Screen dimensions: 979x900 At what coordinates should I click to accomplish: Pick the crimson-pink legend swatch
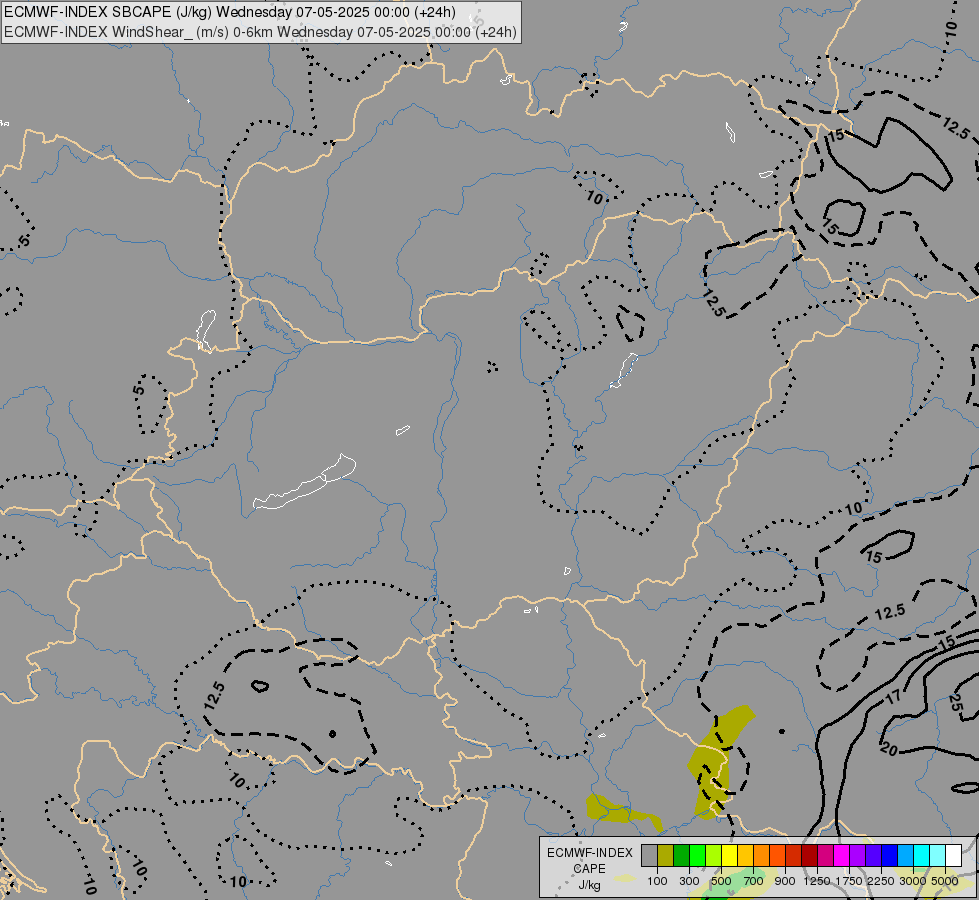click(826, 855)
